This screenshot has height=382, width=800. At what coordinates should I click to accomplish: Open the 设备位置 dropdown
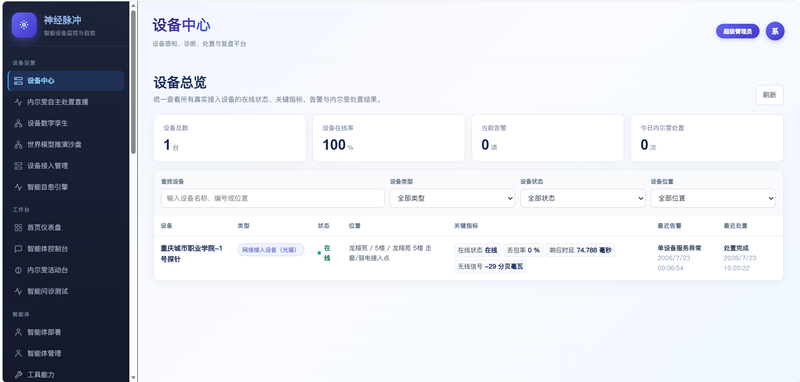[713, 198]
